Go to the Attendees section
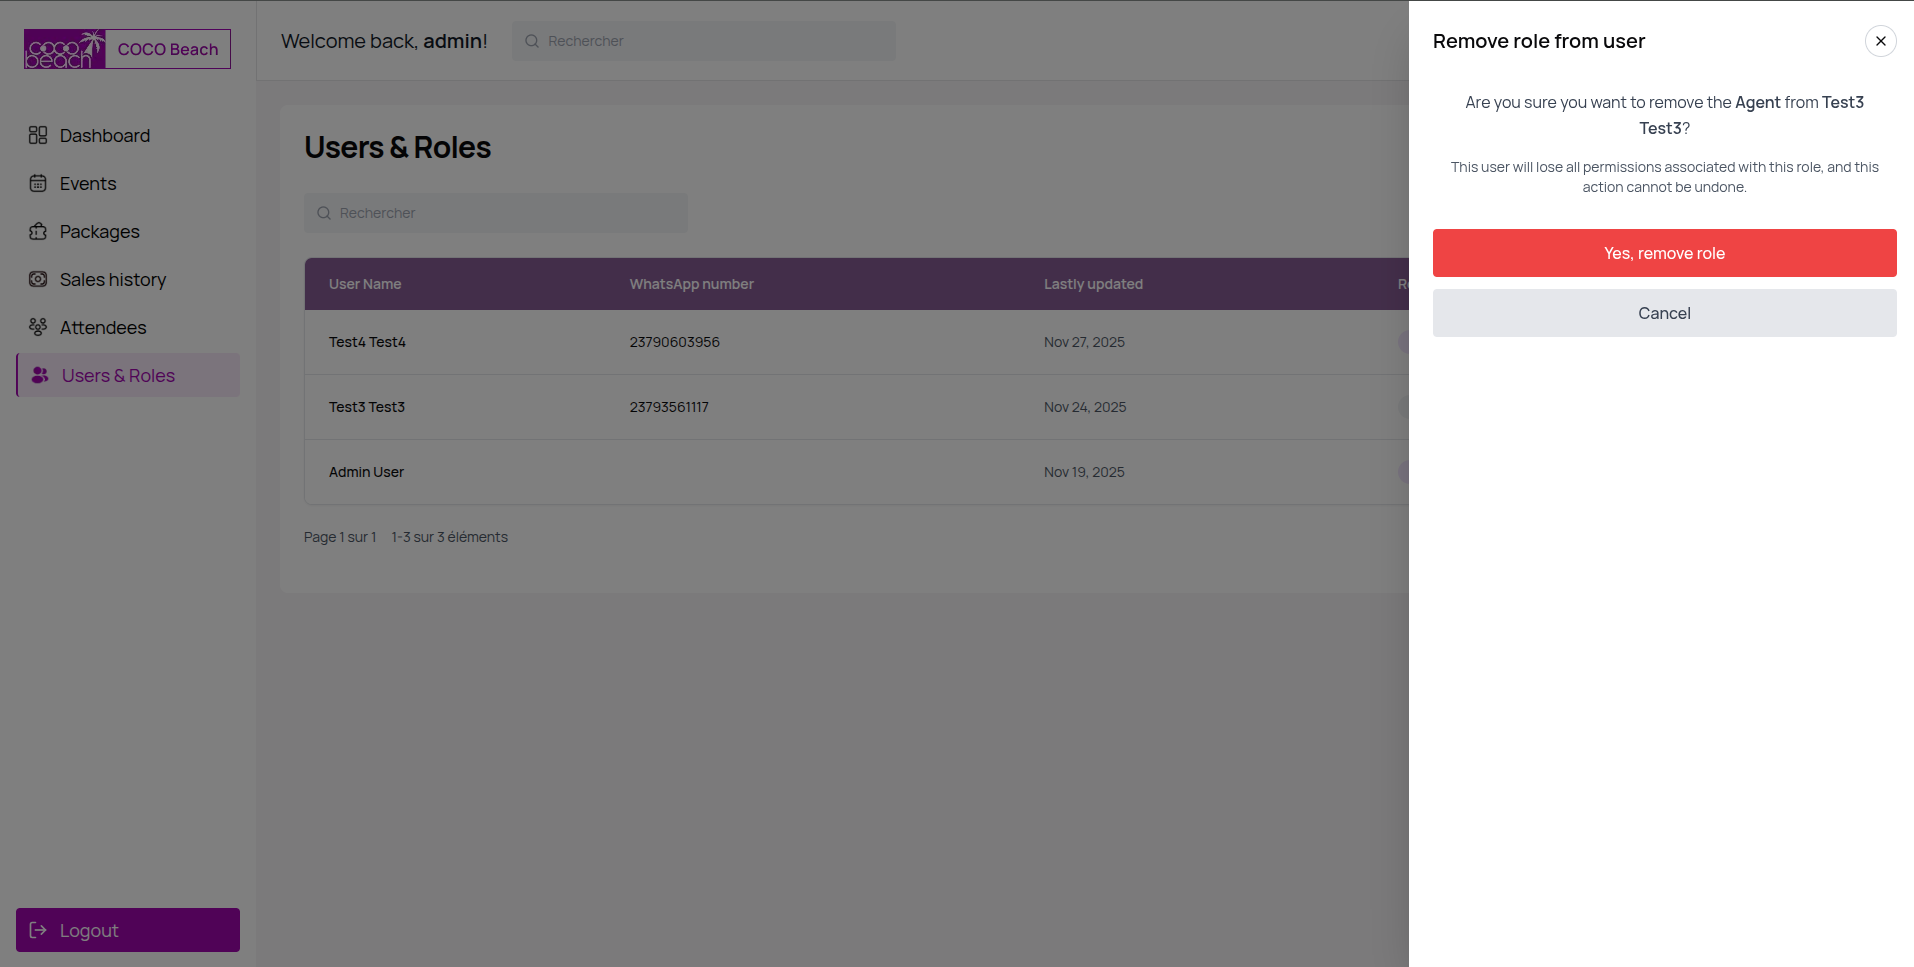This screenshot has height=967, width=1914. pyautogui.click(x=103, y=327)
